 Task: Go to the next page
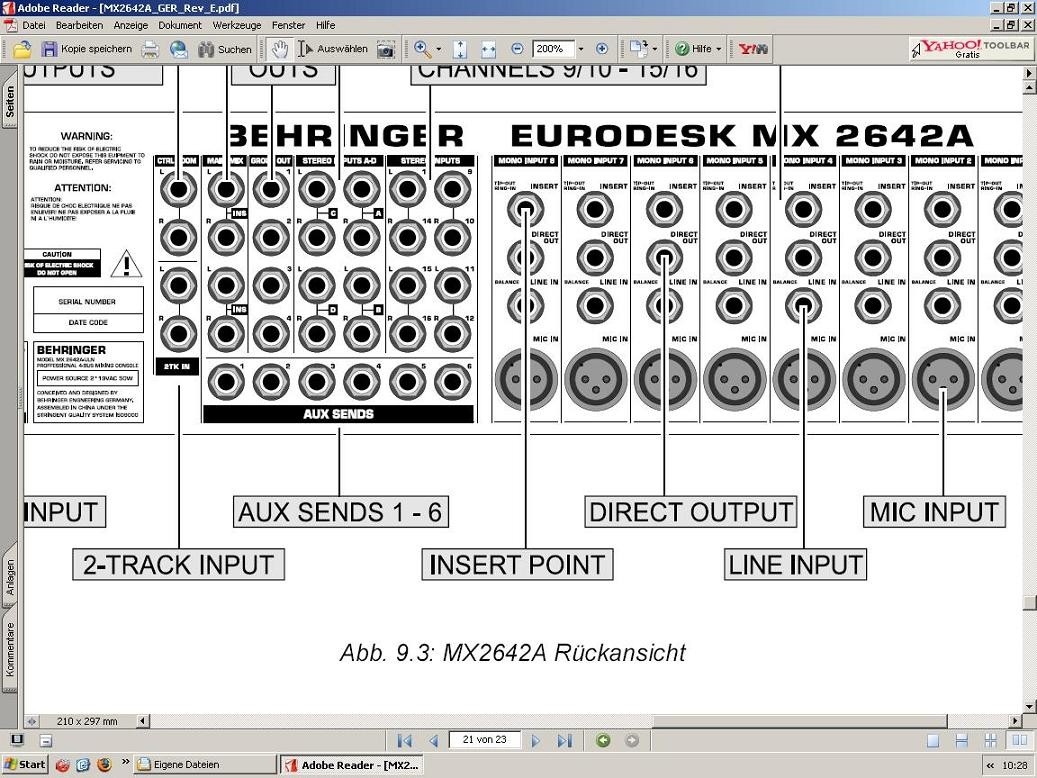[x=536, y=740]
